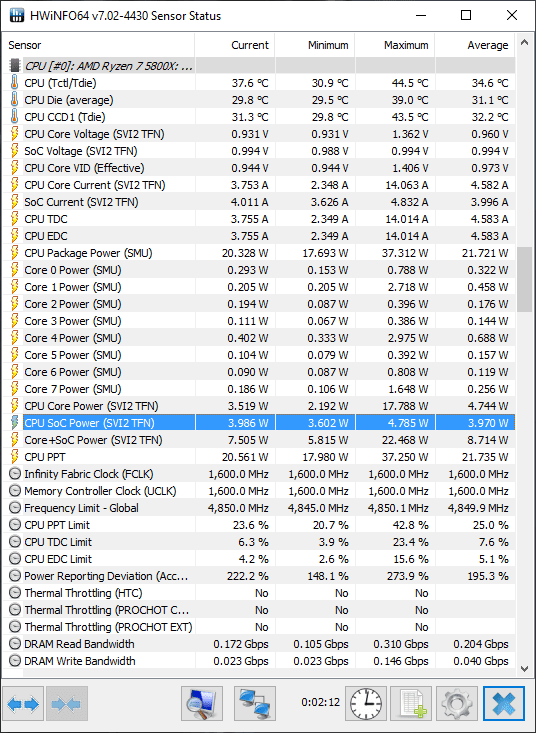Image resolution: width=536 pixels, height=733 pixels.
Task: Click the collapse columns inward-arrows icon
Action: pos(67,703)
